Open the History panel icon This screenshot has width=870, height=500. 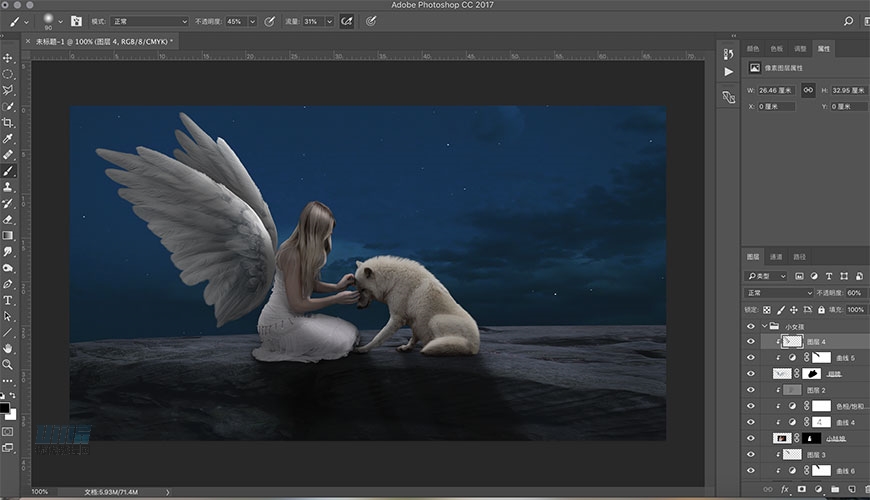729,54
